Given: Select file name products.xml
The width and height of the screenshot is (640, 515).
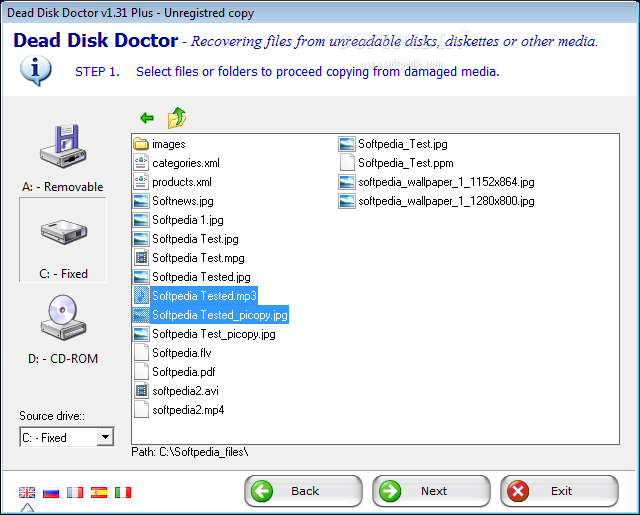Looking at the screenshot, I should 182,182.
